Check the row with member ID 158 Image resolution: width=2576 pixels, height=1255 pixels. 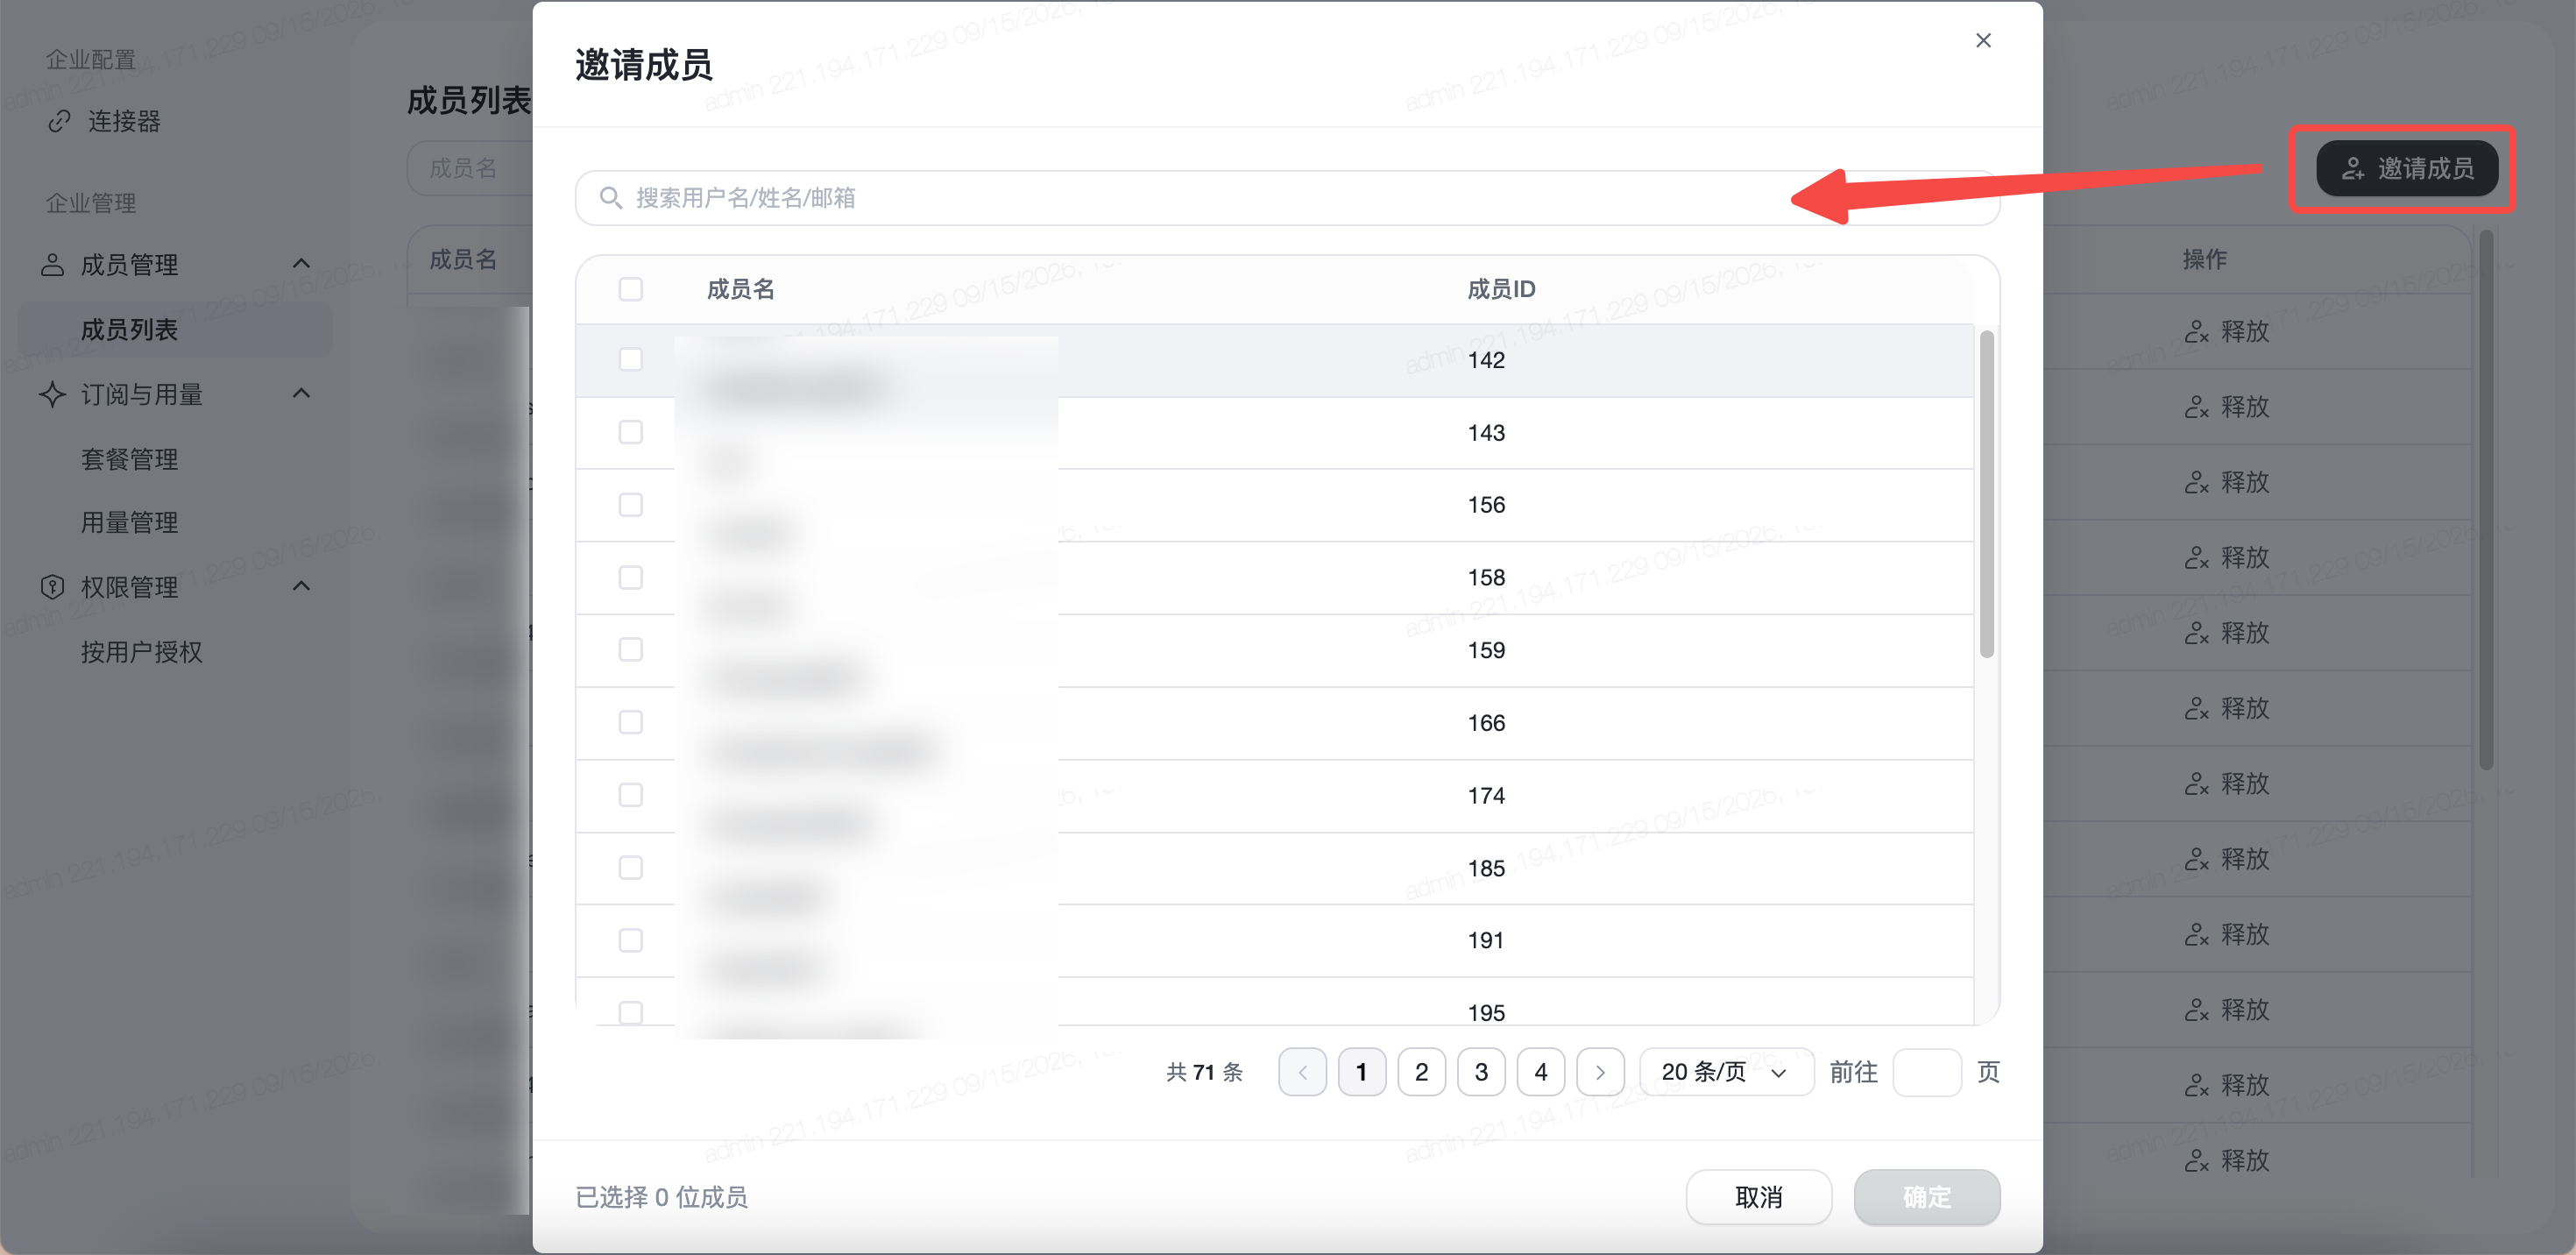(630, 577)
